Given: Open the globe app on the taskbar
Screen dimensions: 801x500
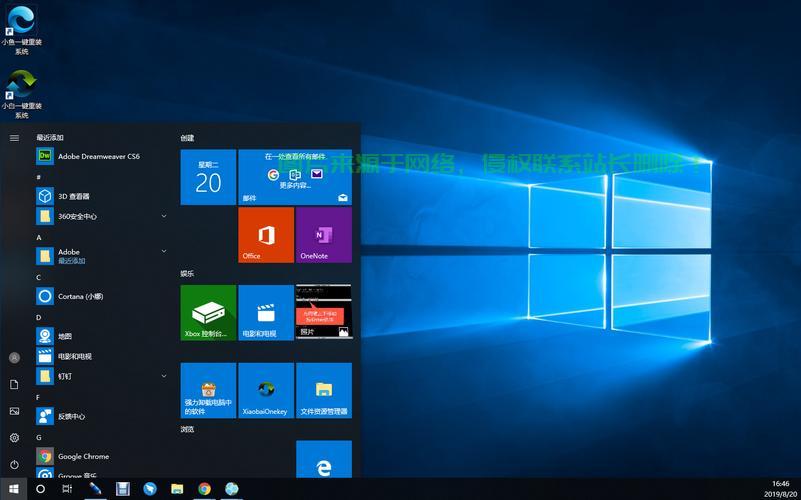Looking at the screenshot, I should click(232, 489).
